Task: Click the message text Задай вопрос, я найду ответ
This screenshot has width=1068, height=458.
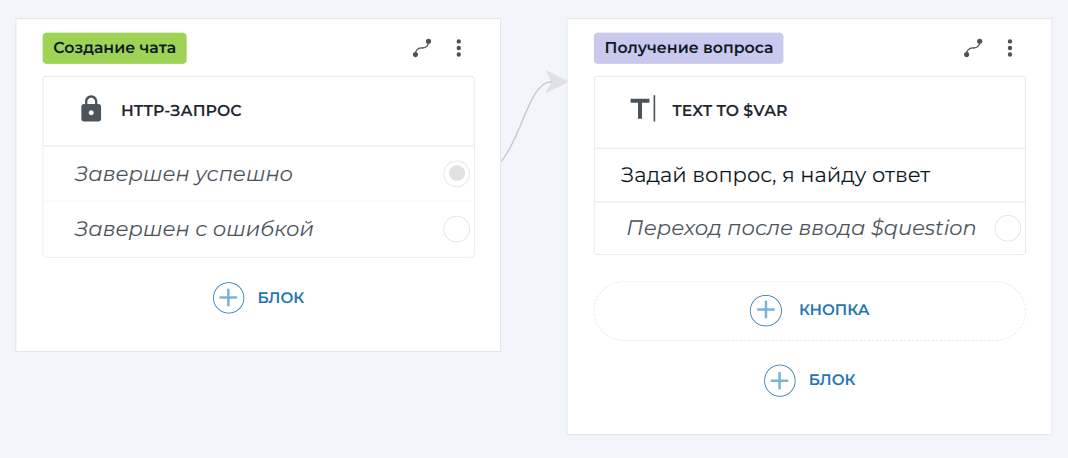Action: click(775, 175)
